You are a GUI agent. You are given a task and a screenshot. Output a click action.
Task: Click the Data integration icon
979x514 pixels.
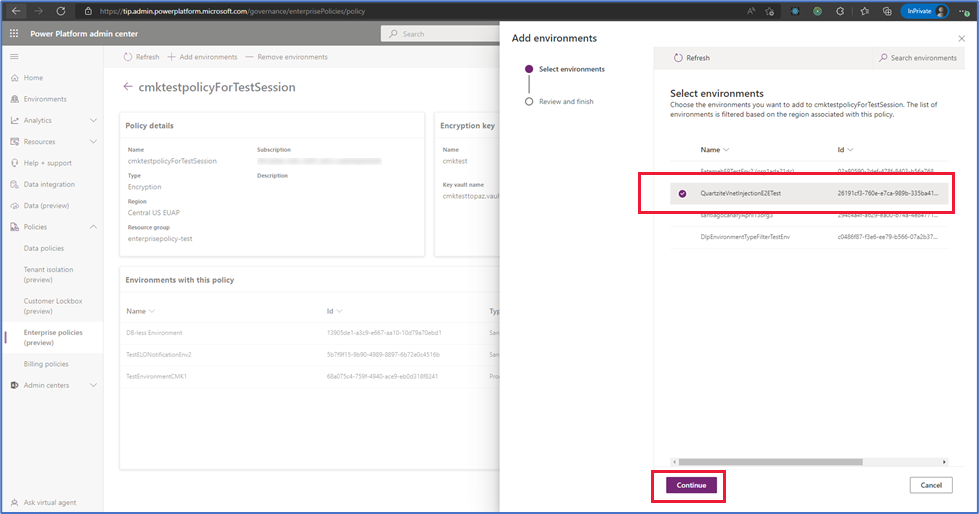[x=15, y=184]
